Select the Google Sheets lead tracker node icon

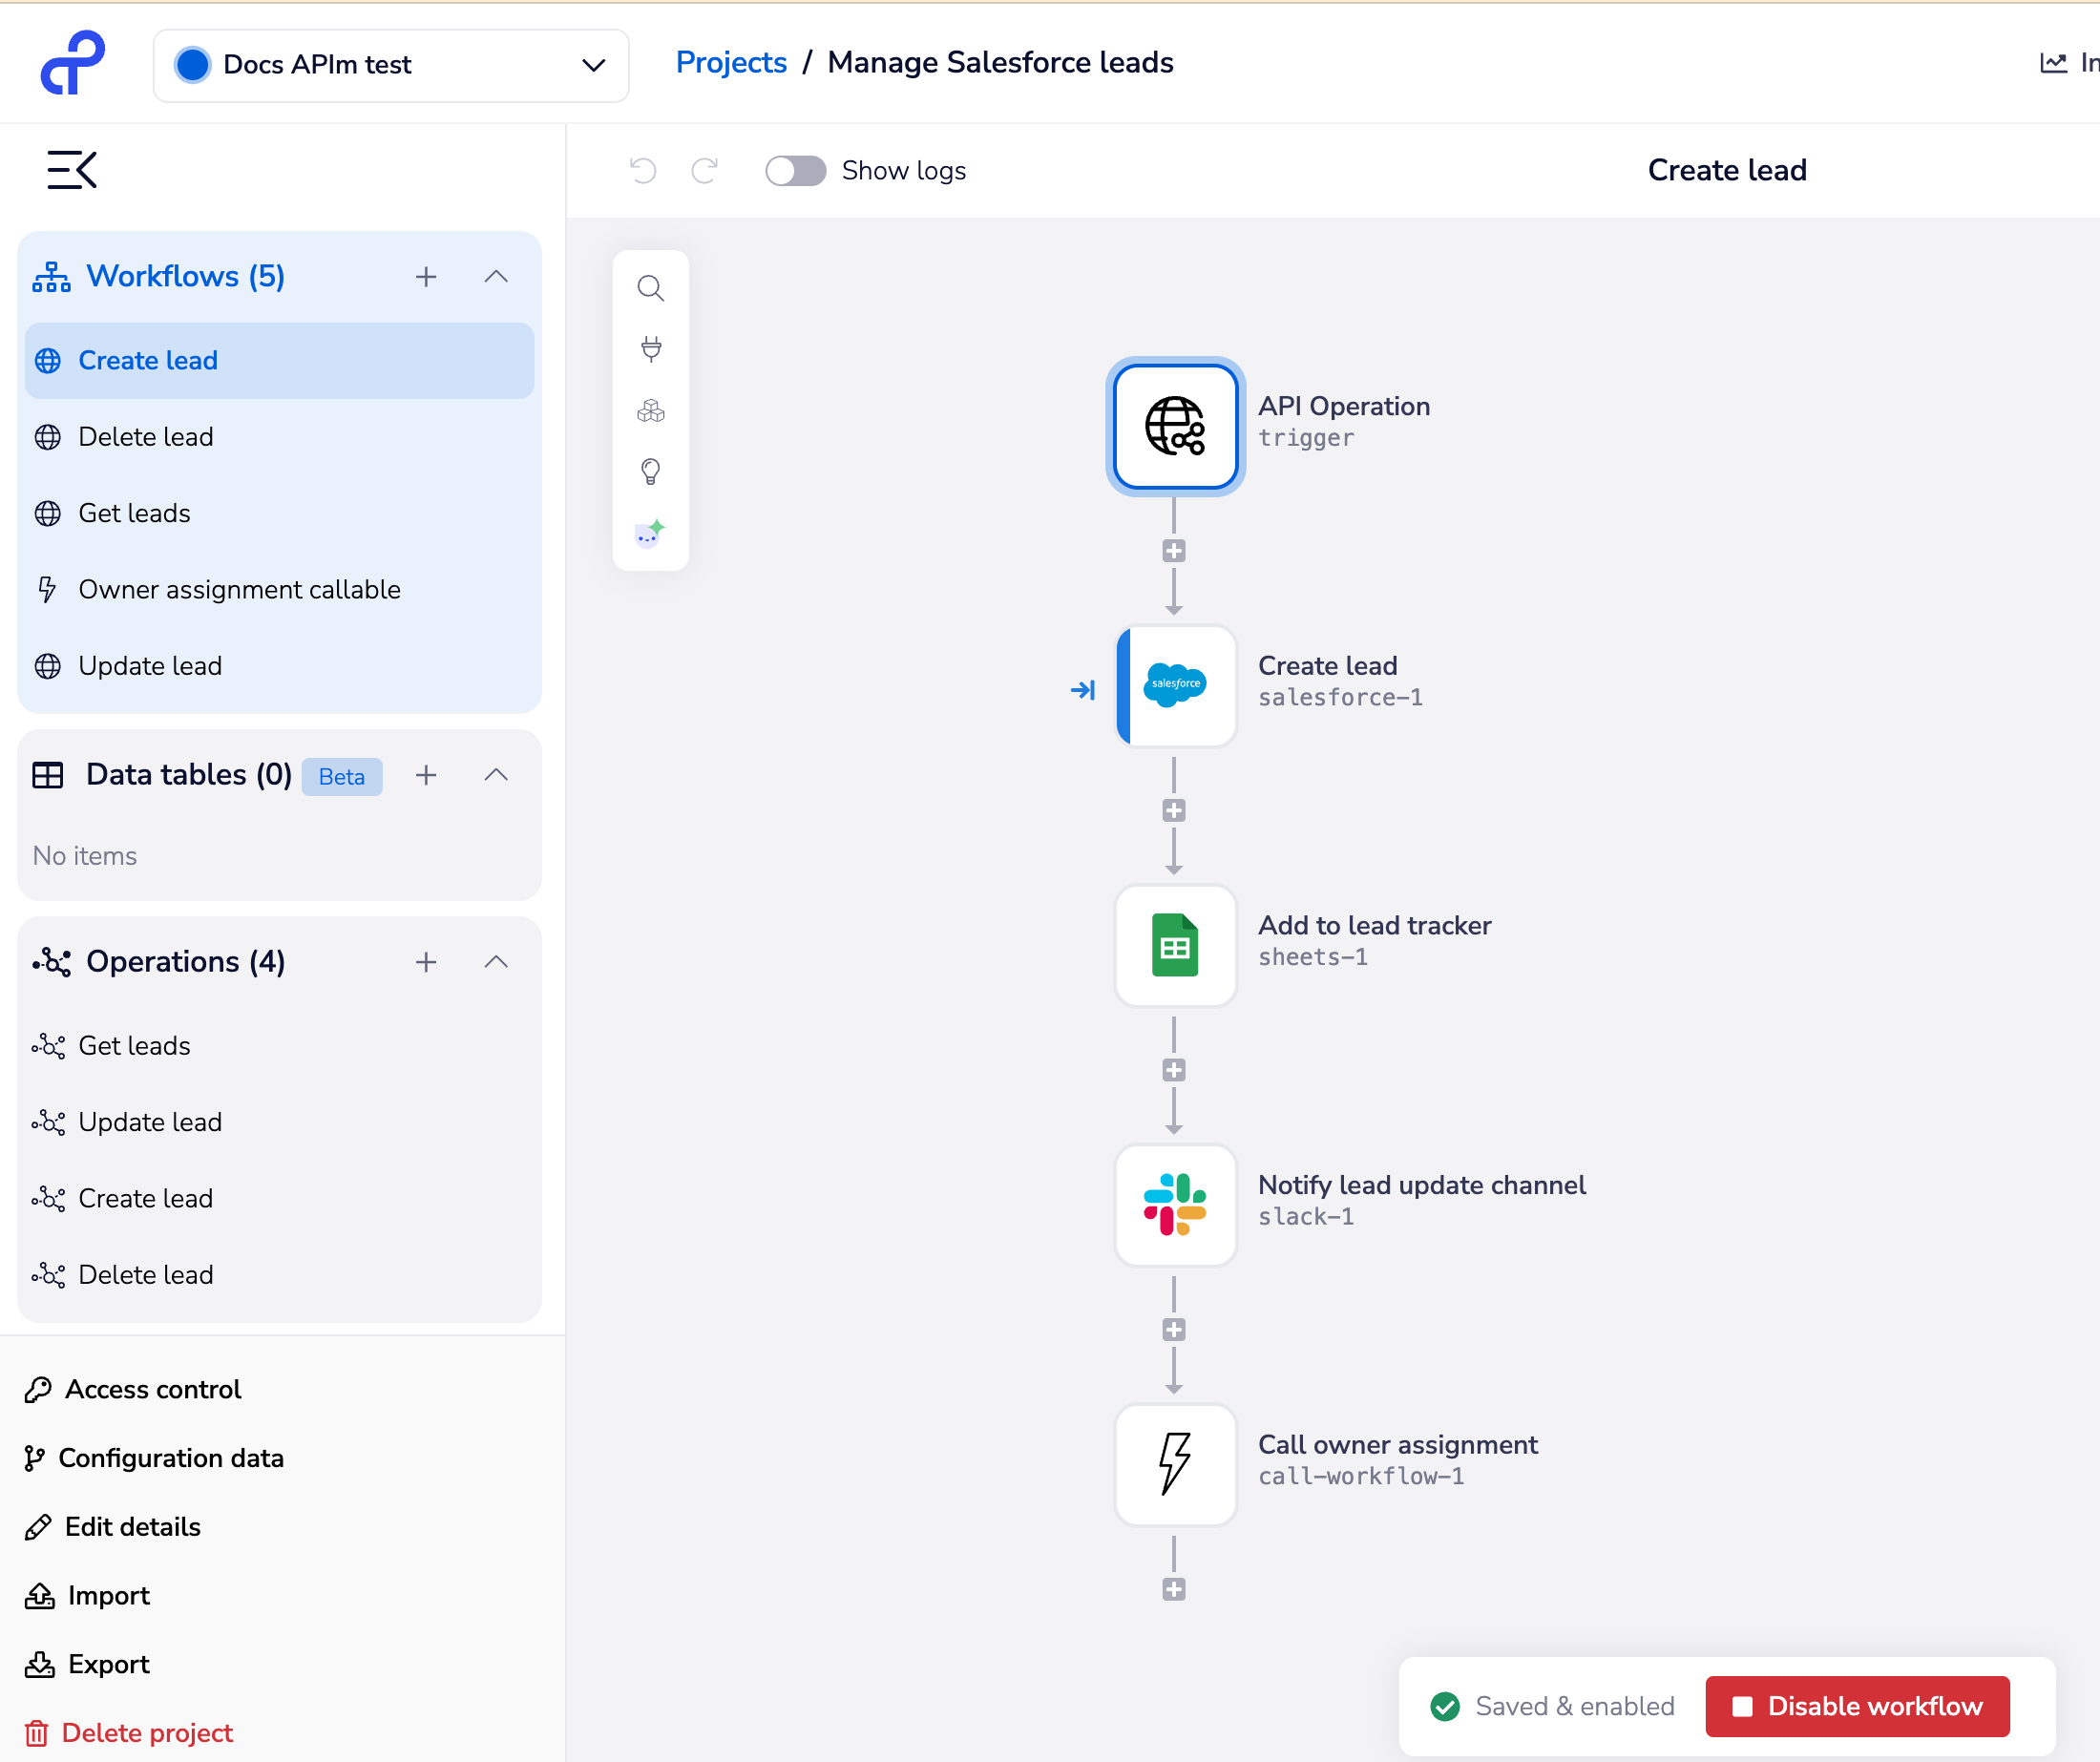1175,945
